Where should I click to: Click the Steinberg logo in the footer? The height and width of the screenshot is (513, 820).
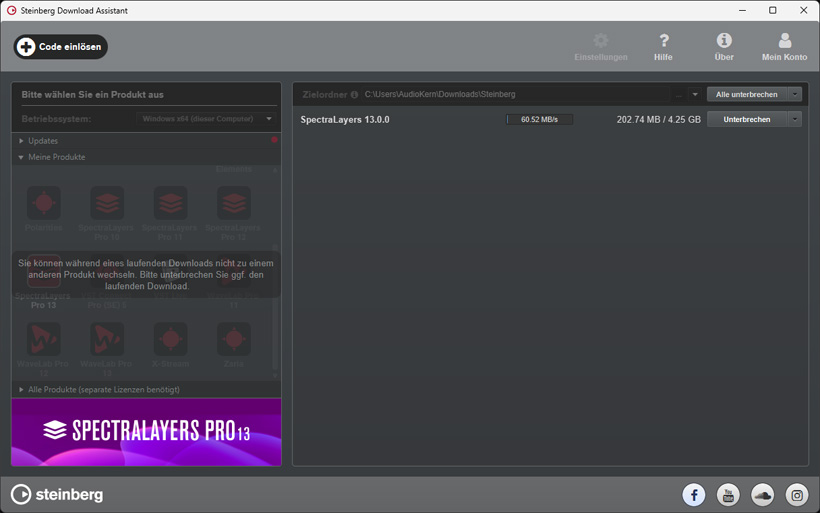57,494
